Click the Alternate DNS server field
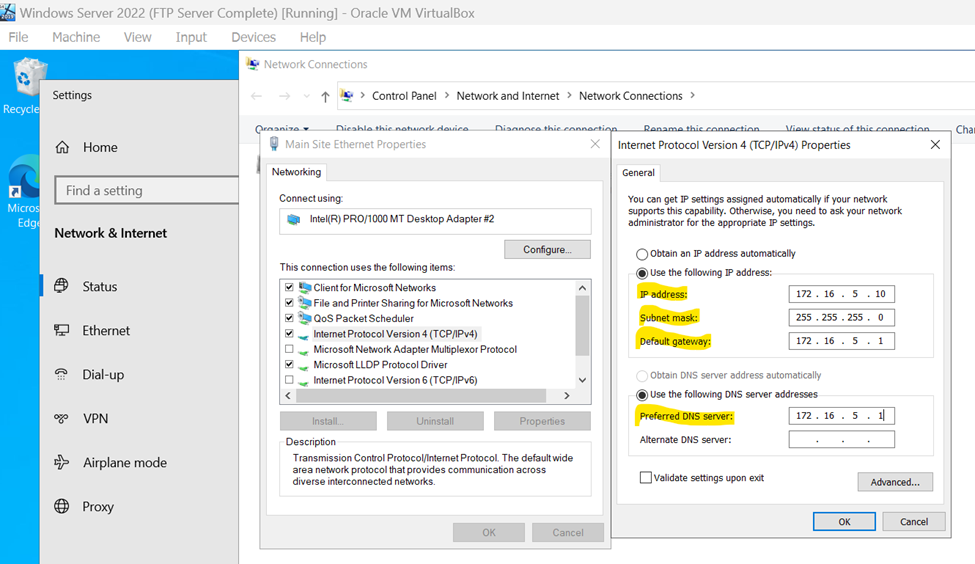Viewport: 975px width, 564px height. (x=841, y=440)
